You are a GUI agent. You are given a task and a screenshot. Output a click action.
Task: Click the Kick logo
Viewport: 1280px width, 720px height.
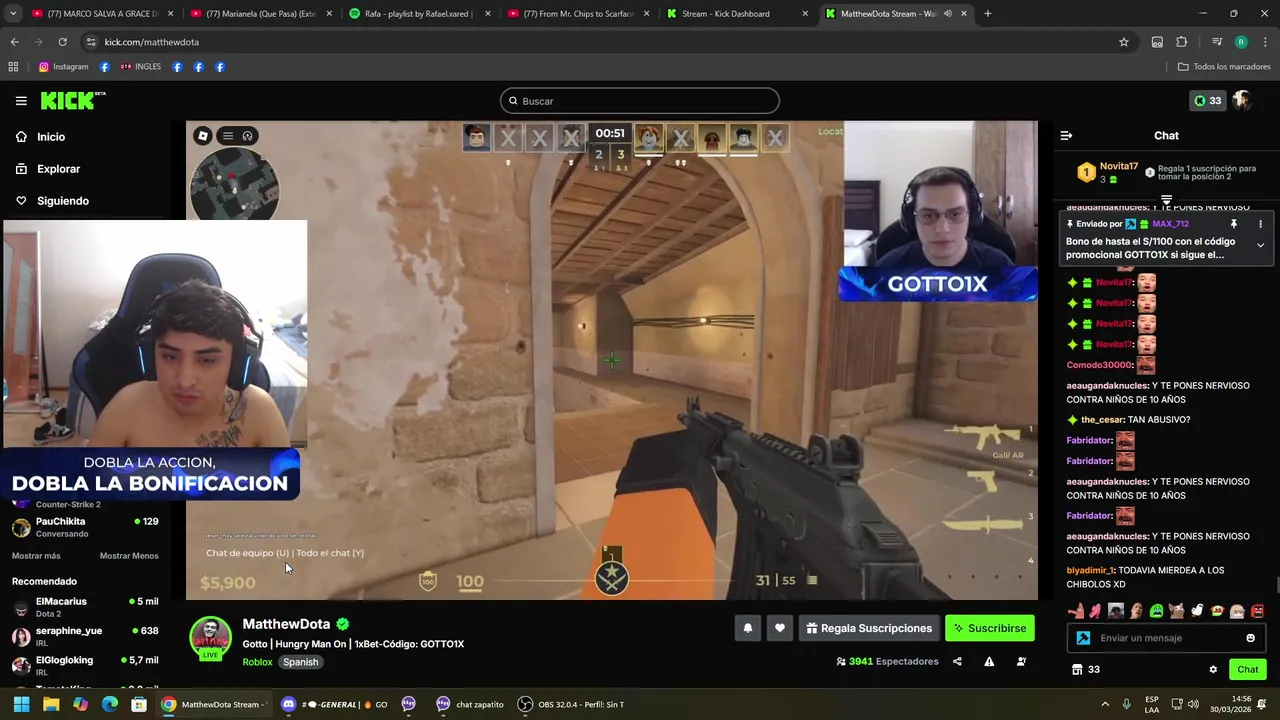72,100
